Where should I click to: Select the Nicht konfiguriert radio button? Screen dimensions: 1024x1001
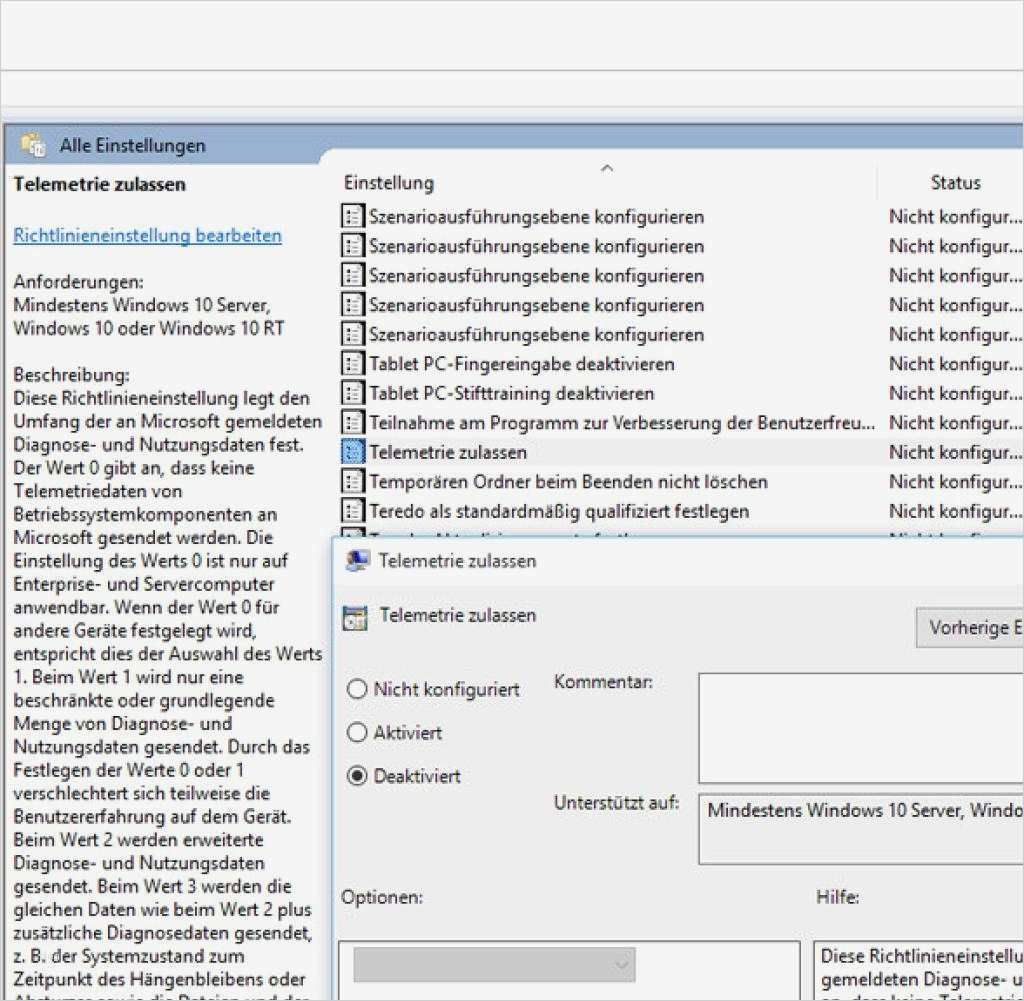356,689
